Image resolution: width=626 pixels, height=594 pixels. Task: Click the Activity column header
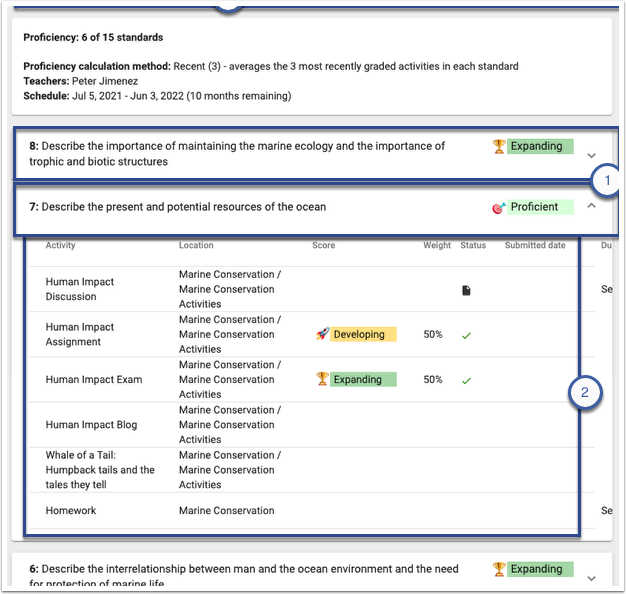click(60, 245)
